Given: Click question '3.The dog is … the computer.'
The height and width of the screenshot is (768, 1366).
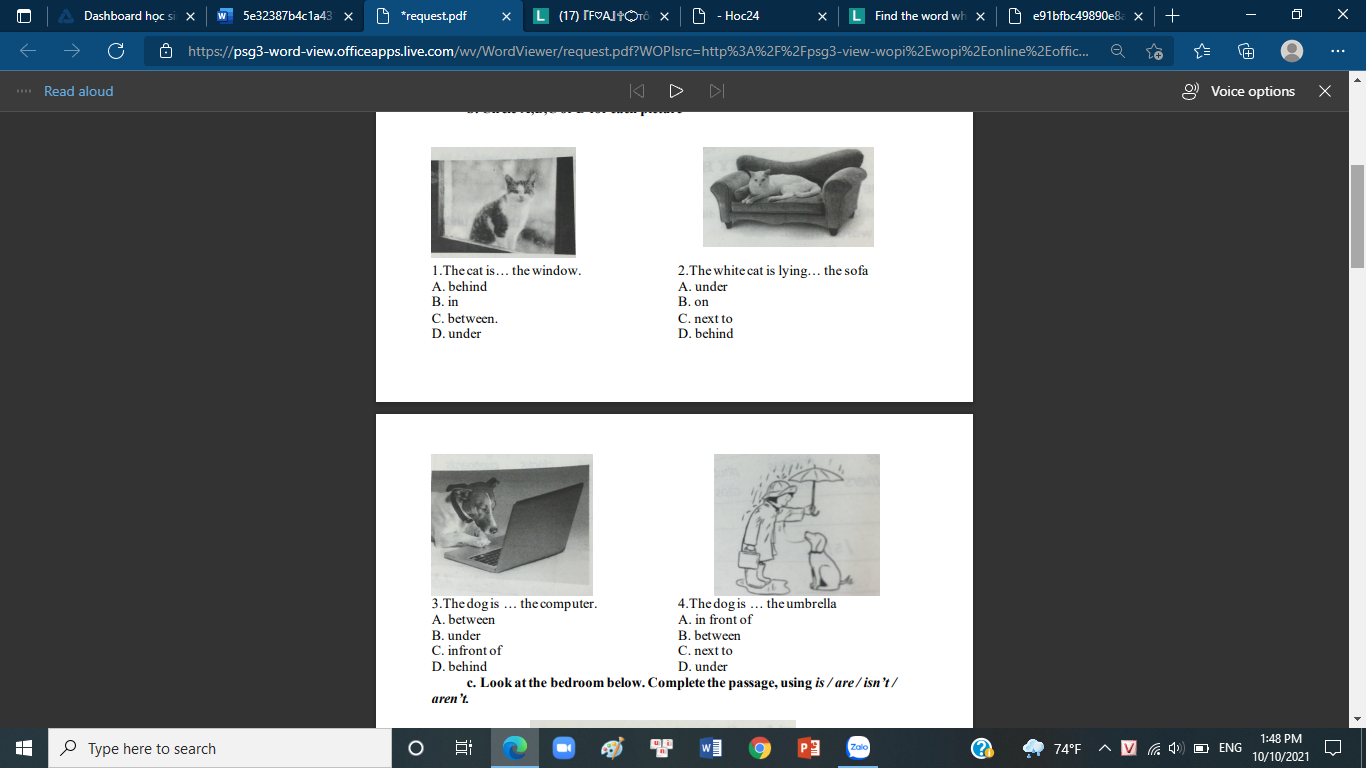Looking at the screenshot, I should pyautogui.click(x=514, y=604).
